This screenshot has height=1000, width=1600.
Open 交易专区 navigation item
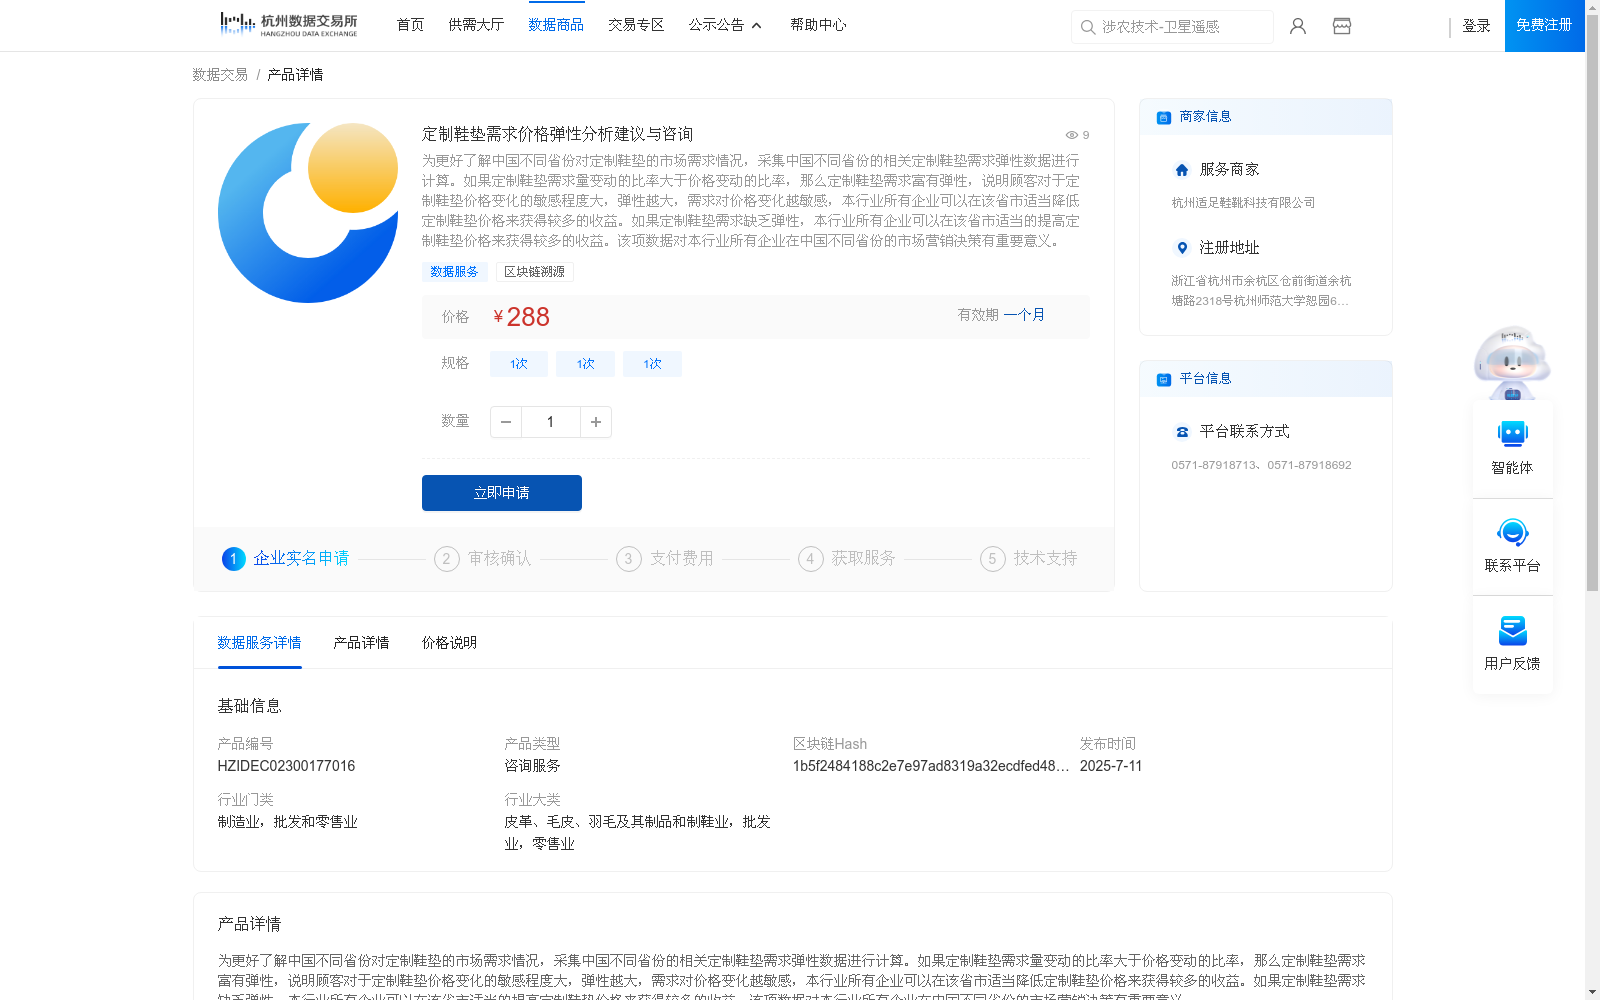point(636,25)
